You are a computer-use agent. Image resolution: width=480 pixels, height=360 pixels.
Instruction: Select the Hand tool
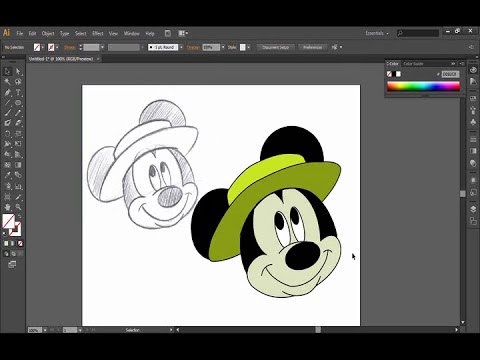[x=8, y=207]
